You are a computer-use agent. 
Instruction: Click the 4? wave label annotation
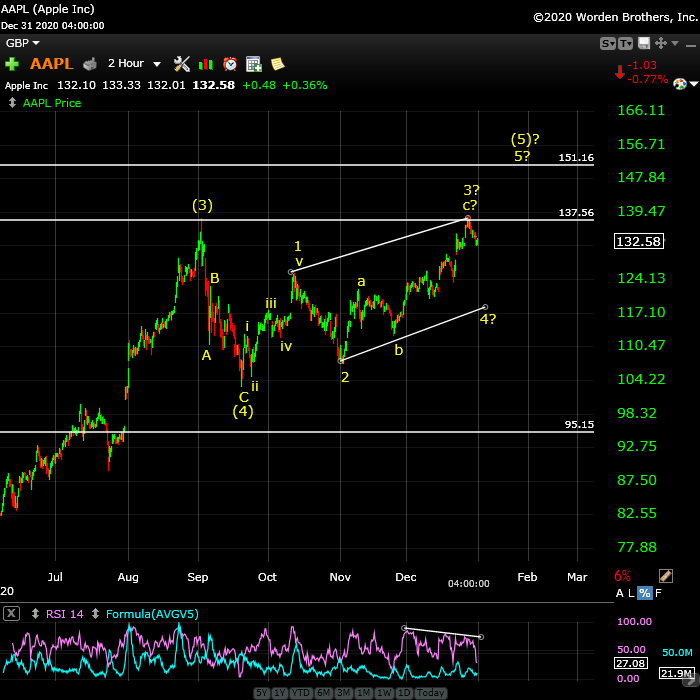(488, 319)
